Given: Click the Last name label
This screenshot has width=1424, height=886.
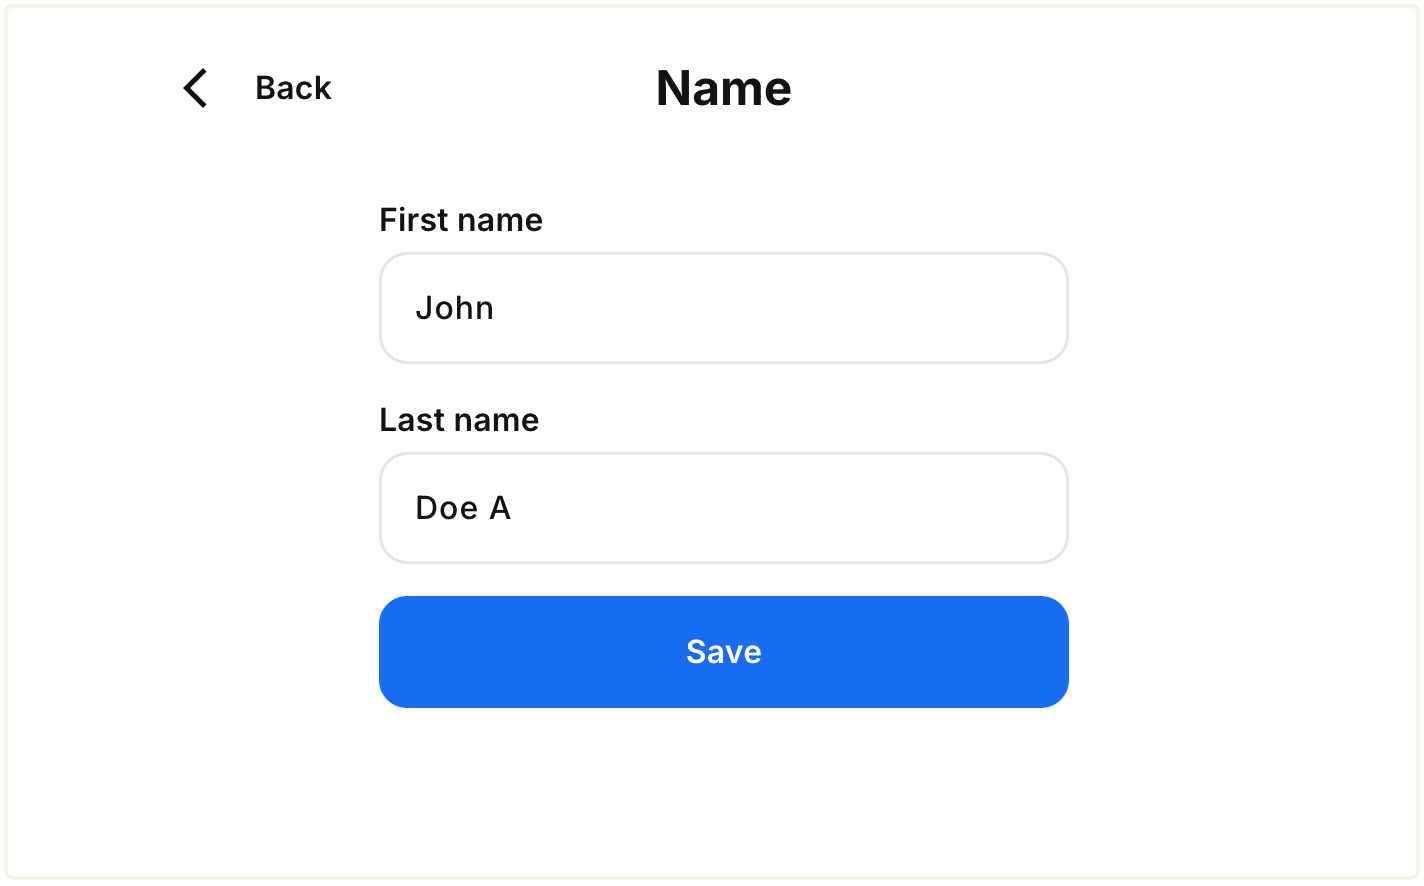Looking at the screenshot, I should pyautogui.click(x=459, y=420).
